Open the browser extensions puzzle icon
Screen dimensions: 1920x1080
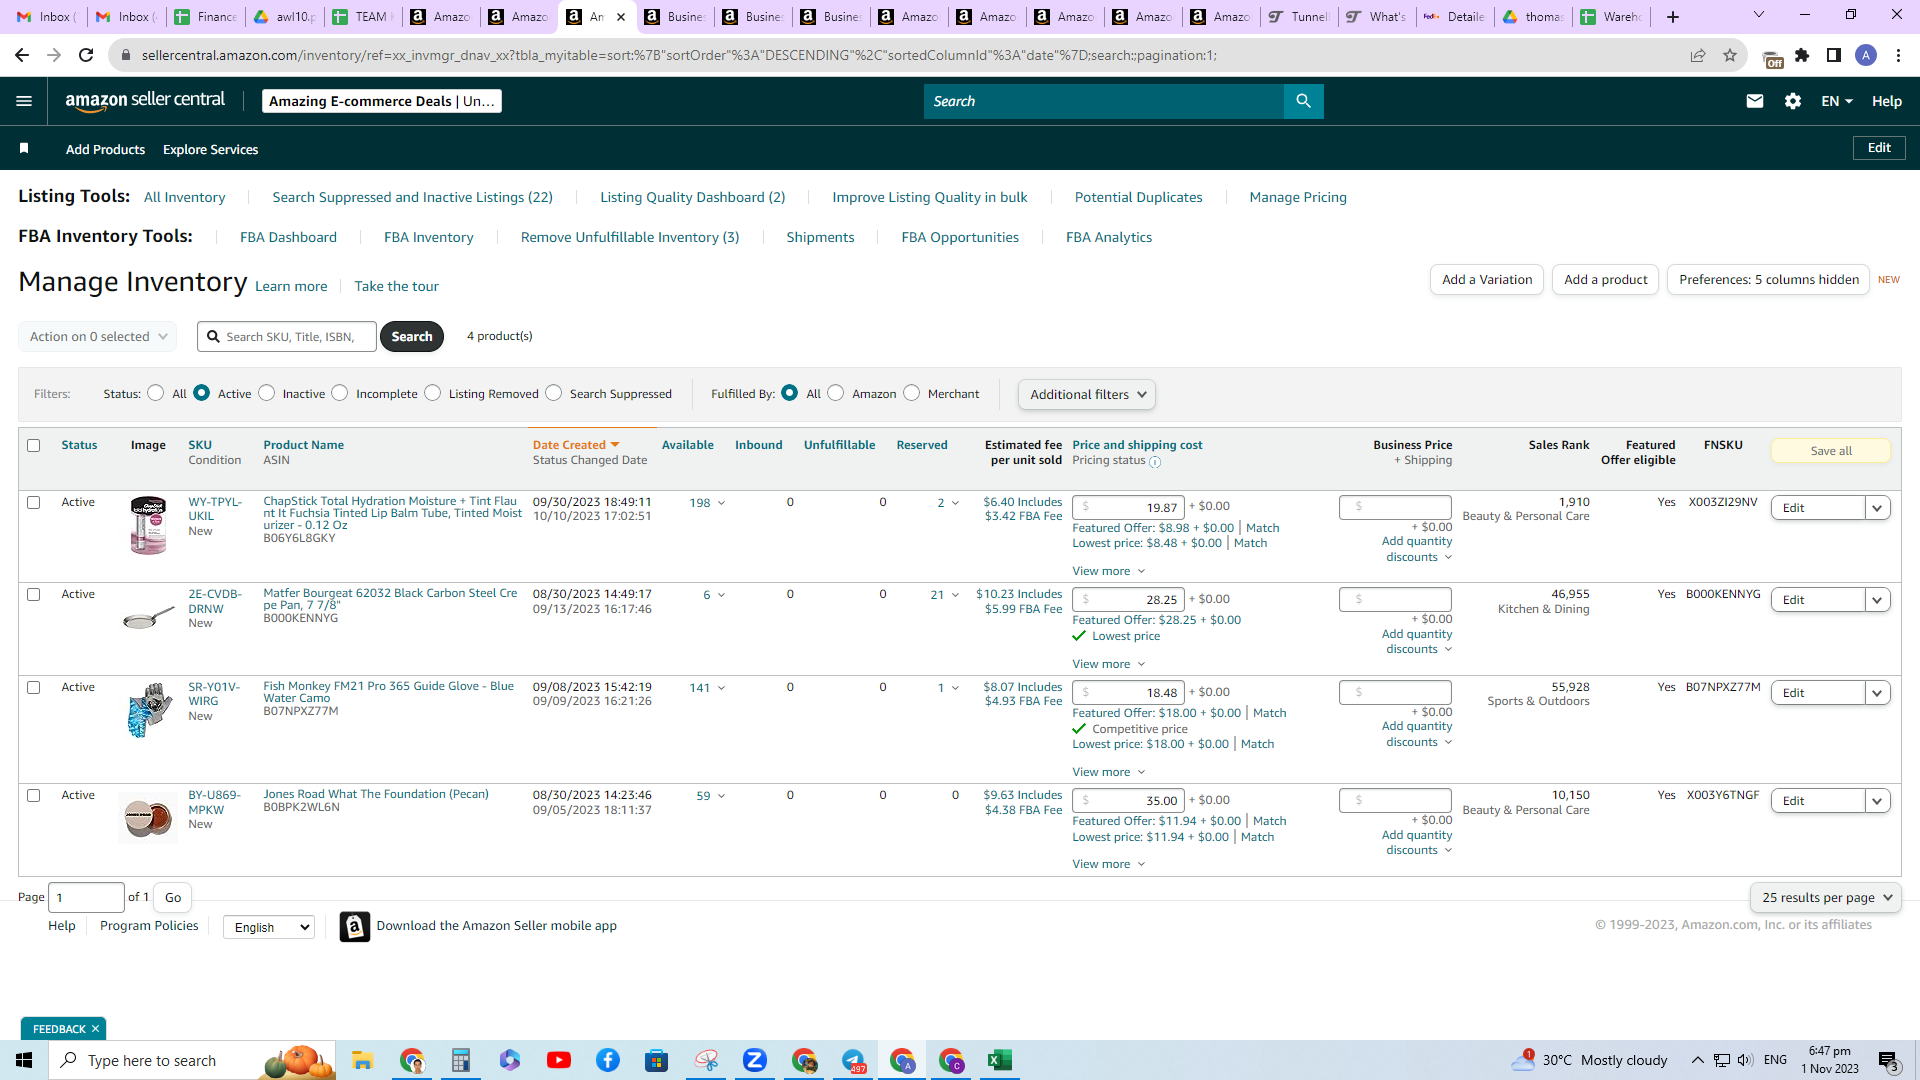point(1802,55)
